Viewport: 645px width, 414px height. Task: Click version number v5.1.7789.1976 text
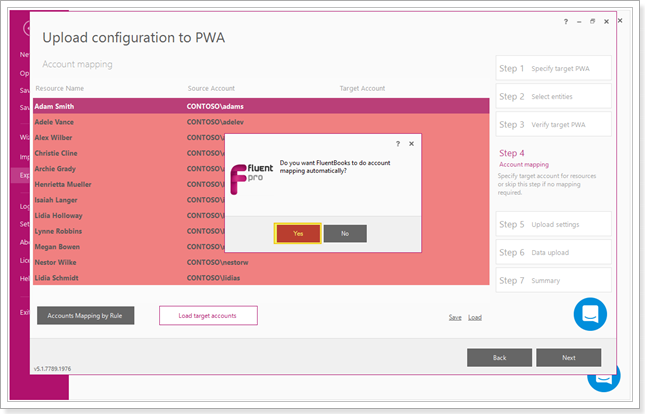(52, 369)
